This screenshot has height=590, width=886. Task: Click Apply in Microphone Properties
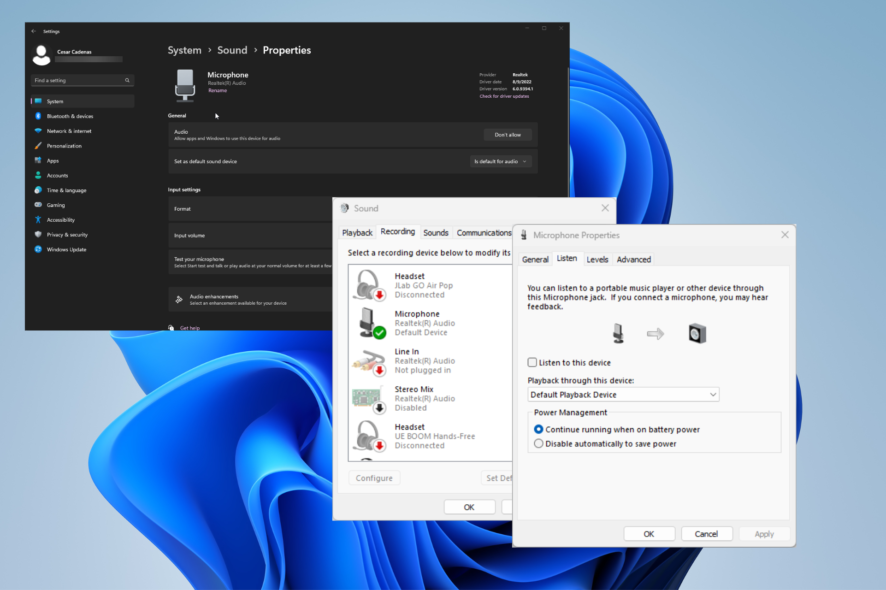click(764, 533)
